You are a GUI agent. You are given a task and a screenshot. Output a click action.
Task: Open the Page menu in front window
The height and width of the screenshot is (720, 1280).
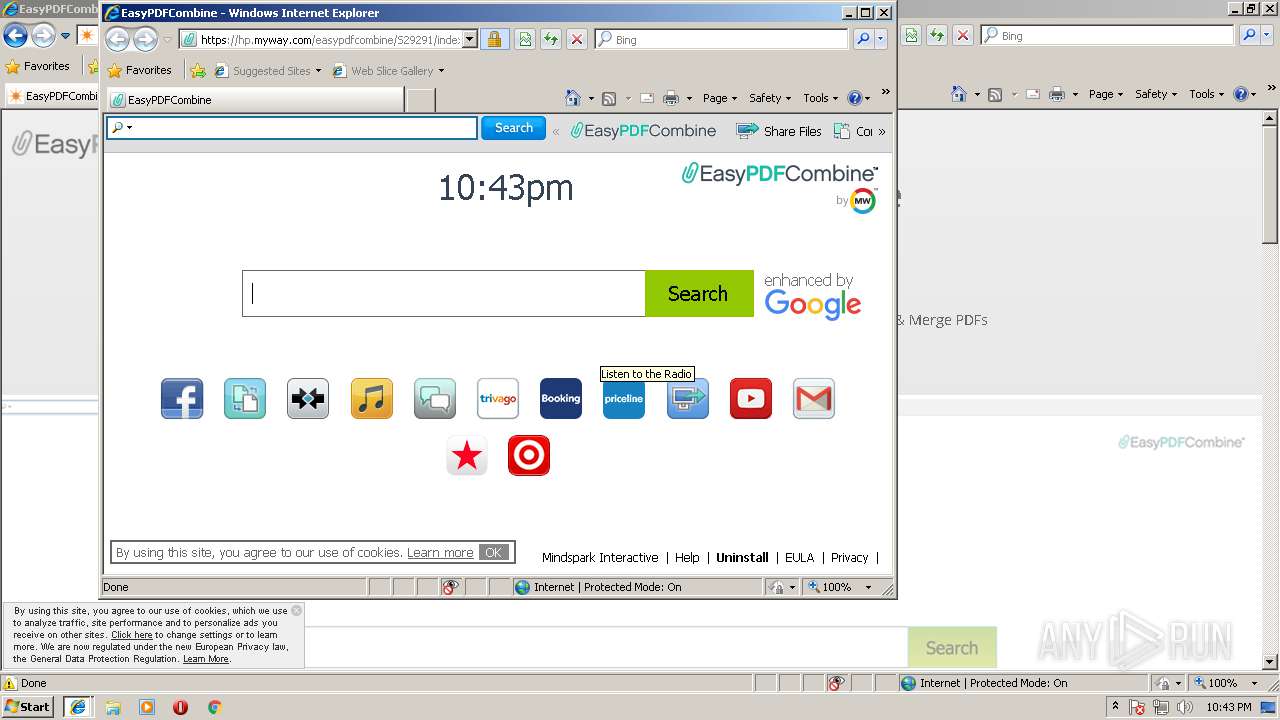[720, 98]
